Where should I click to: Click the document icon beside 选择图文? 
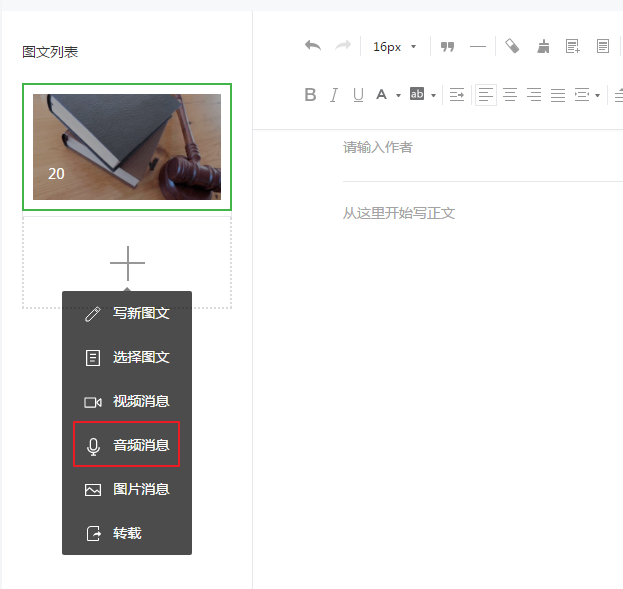click(x=93, y=358)
